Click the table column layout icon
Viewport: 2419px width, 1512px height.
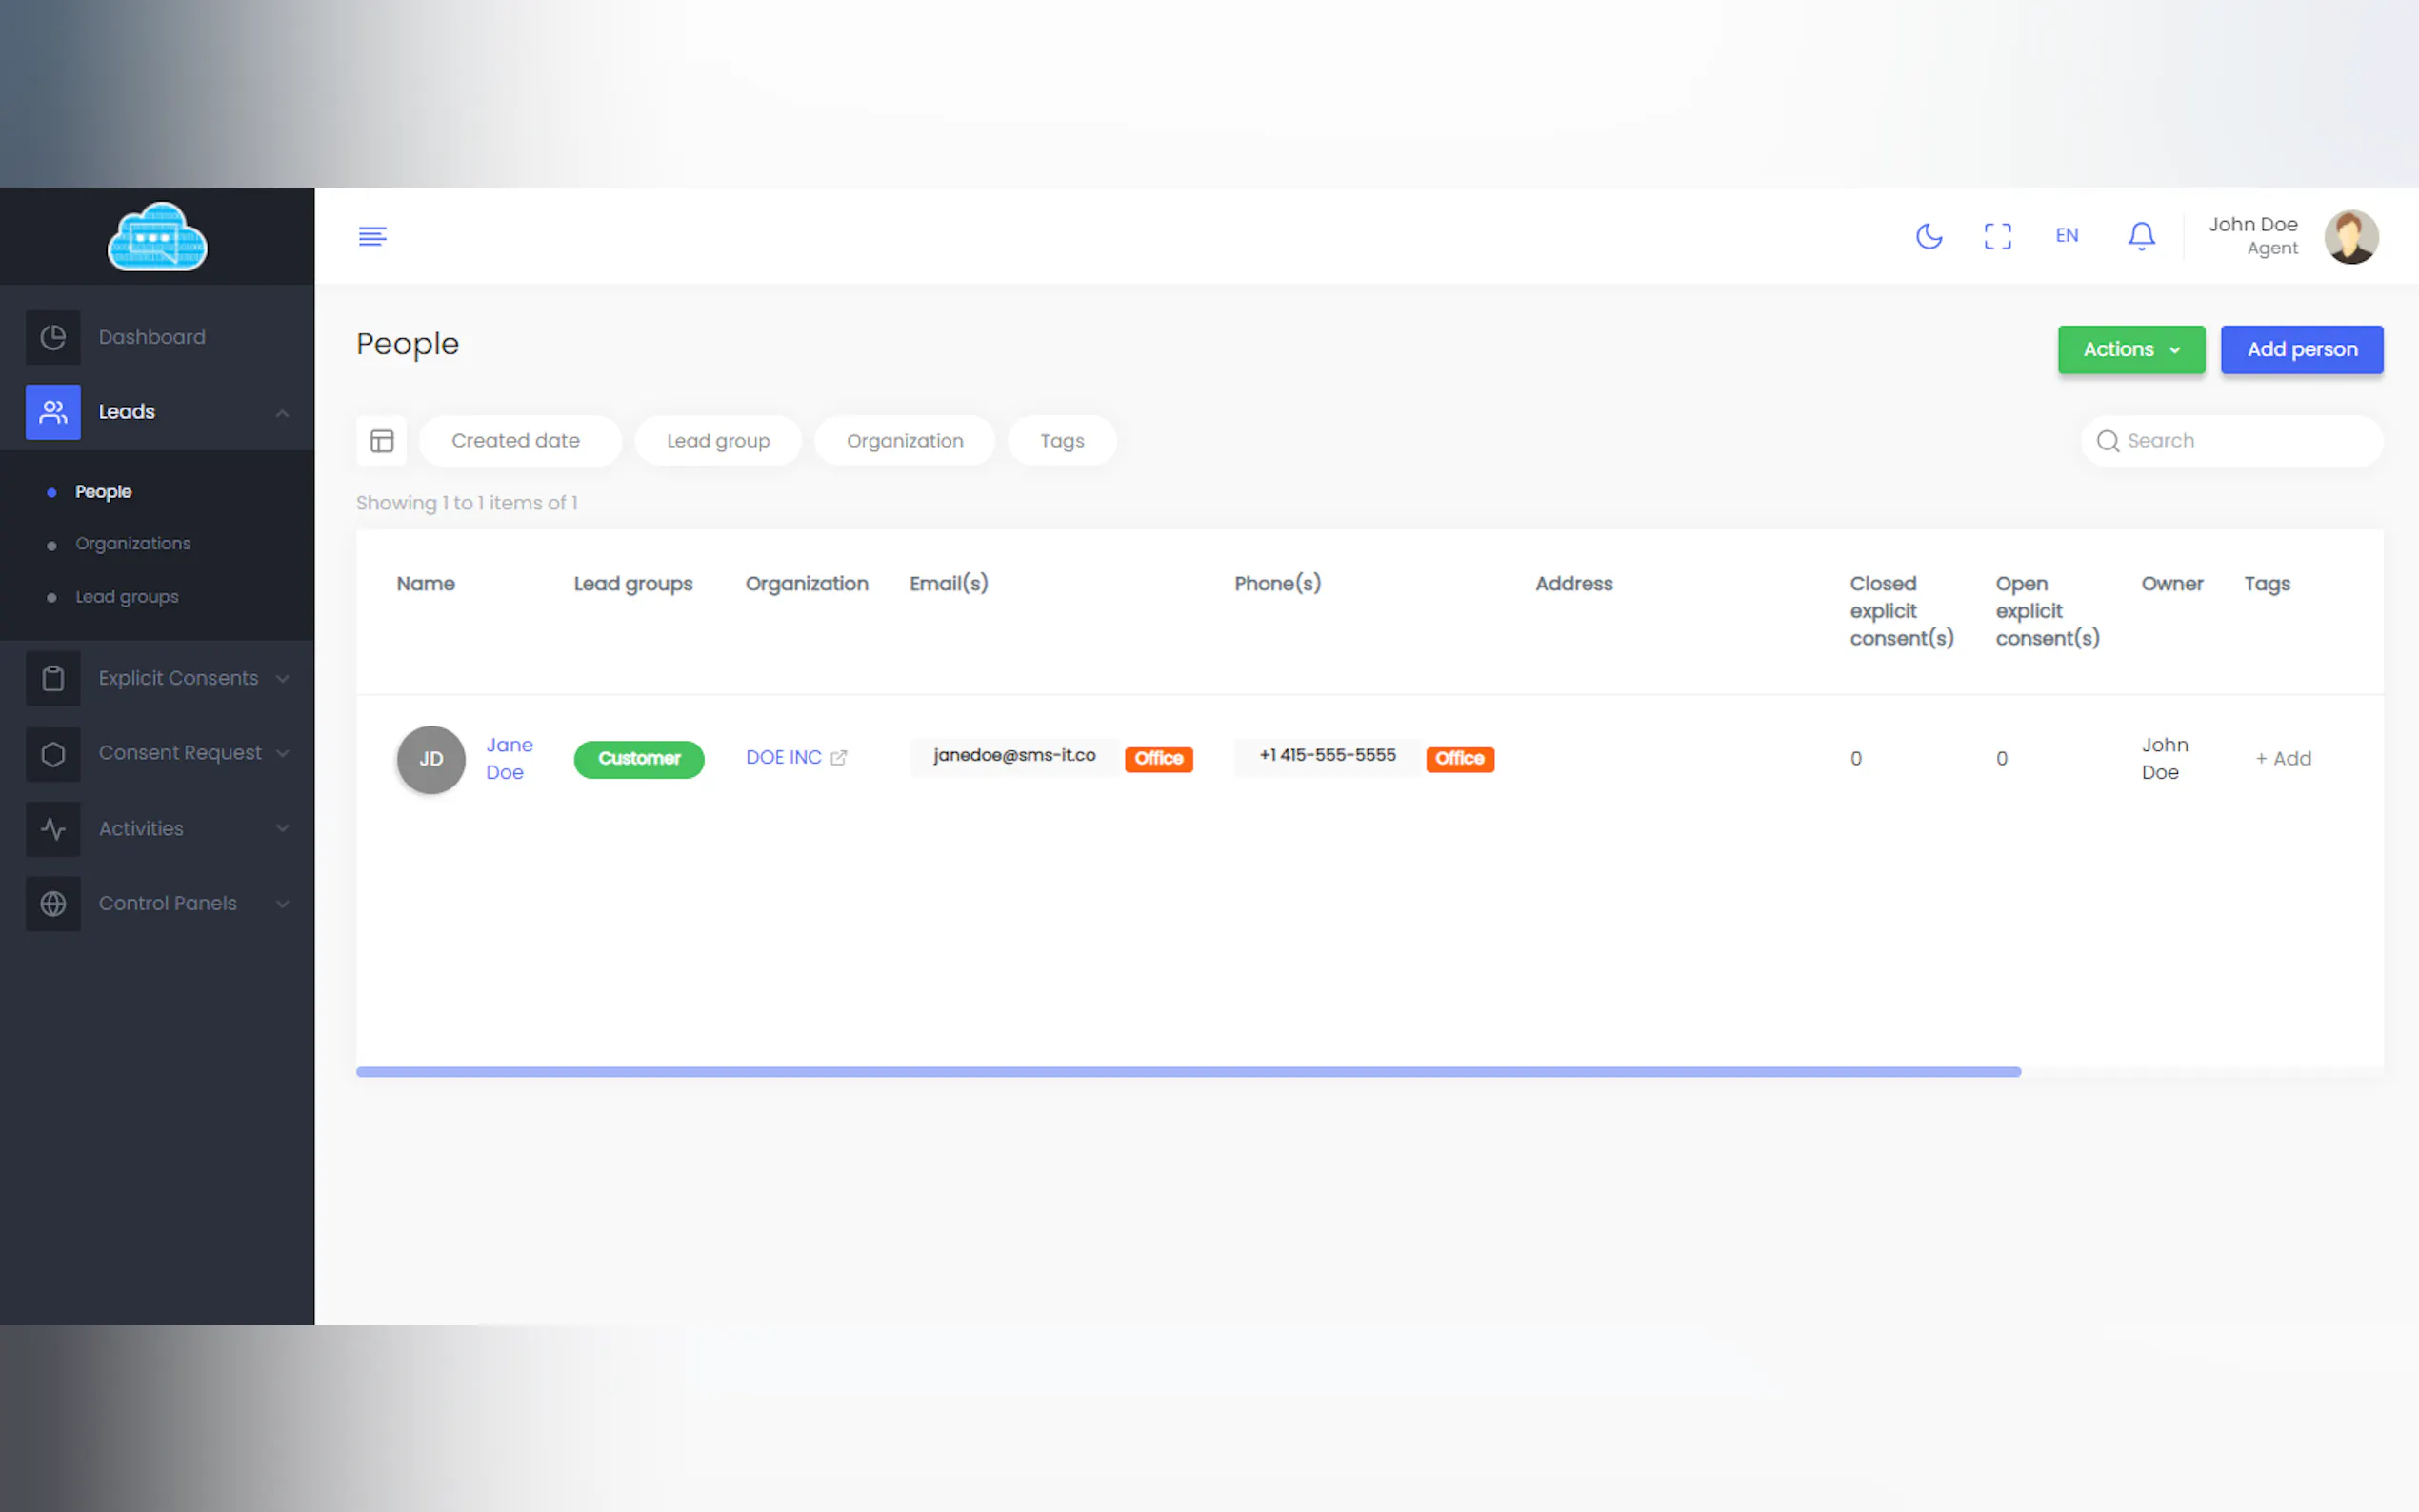[x=381, y=441]
